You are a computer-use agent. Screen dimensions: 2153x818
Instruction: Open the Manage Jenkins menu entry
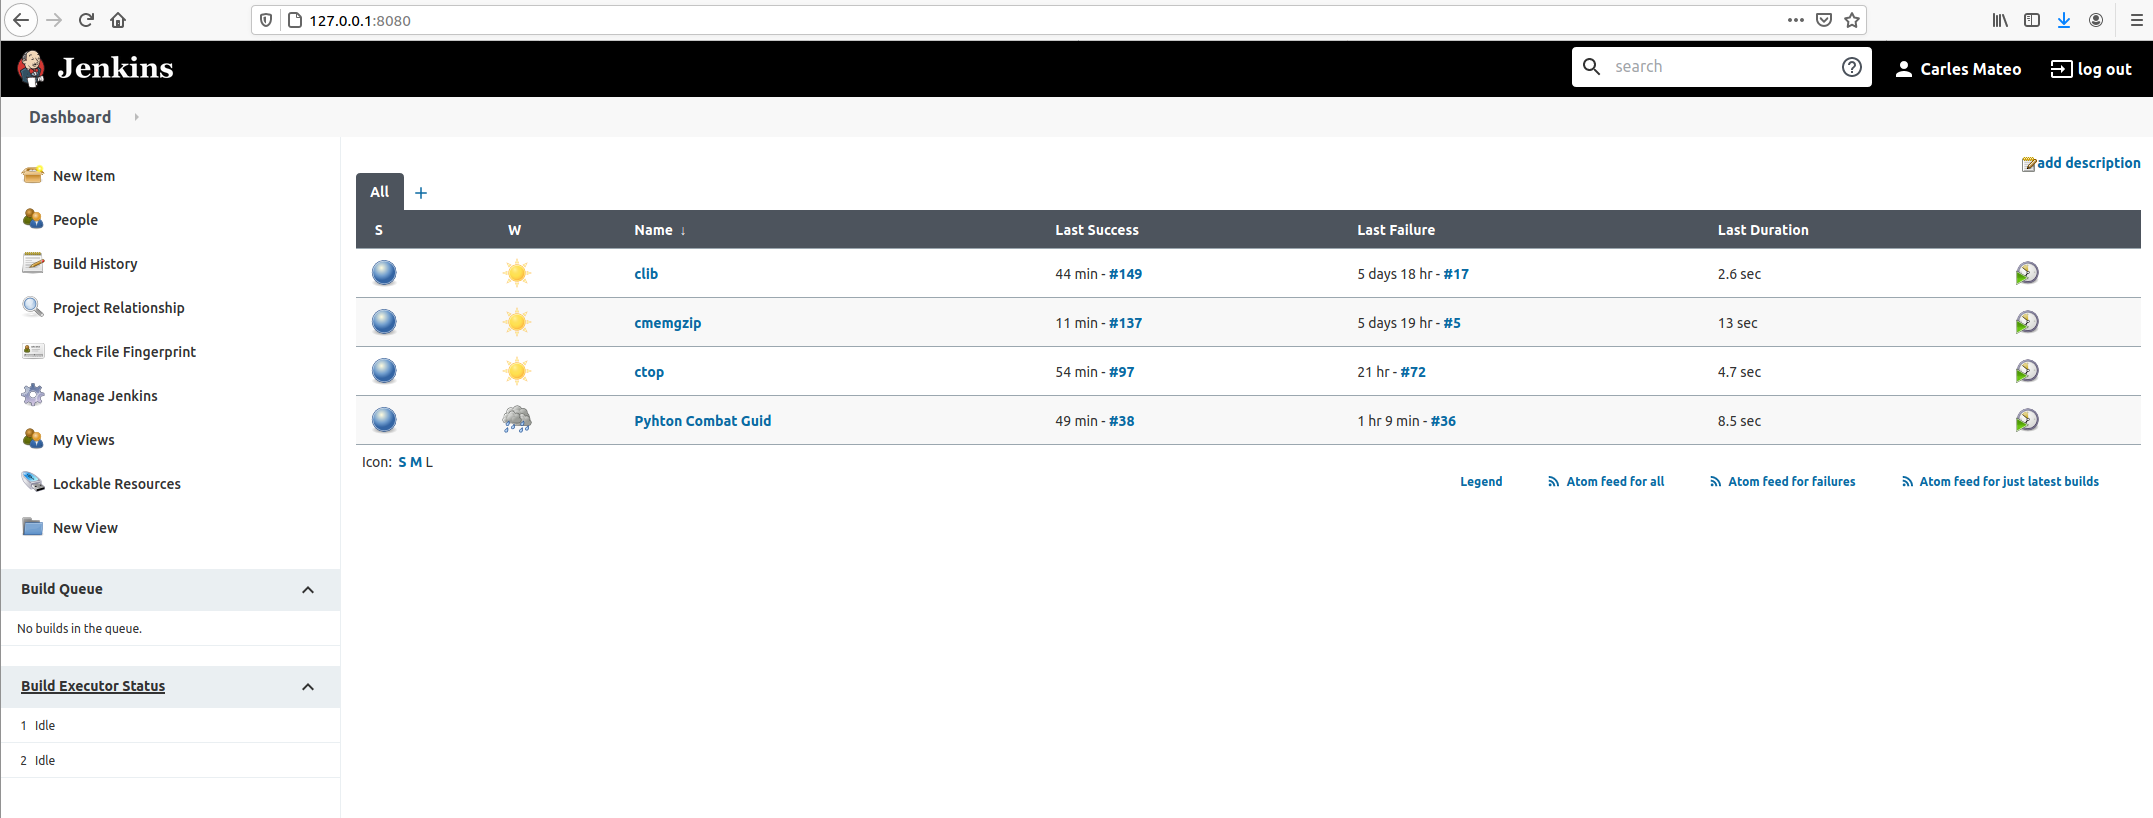point(105,396)
